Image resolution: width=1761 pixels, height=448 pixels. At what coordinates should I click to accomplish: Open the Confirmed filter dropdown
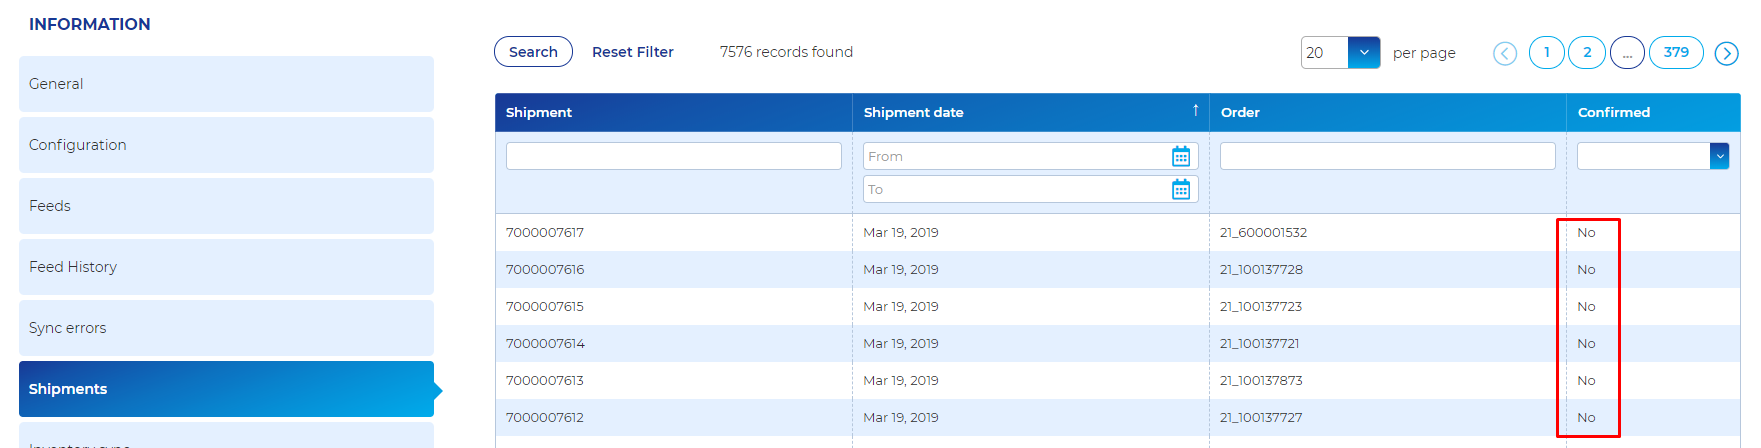[x=1719, y=156]
